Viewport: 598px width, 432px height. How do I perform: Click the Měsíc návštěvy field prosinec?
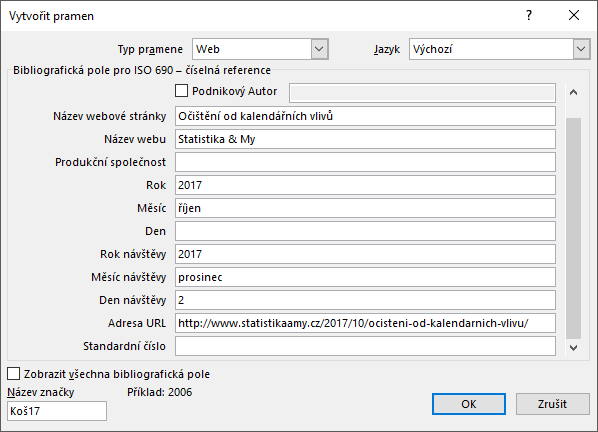pos(365,277)
